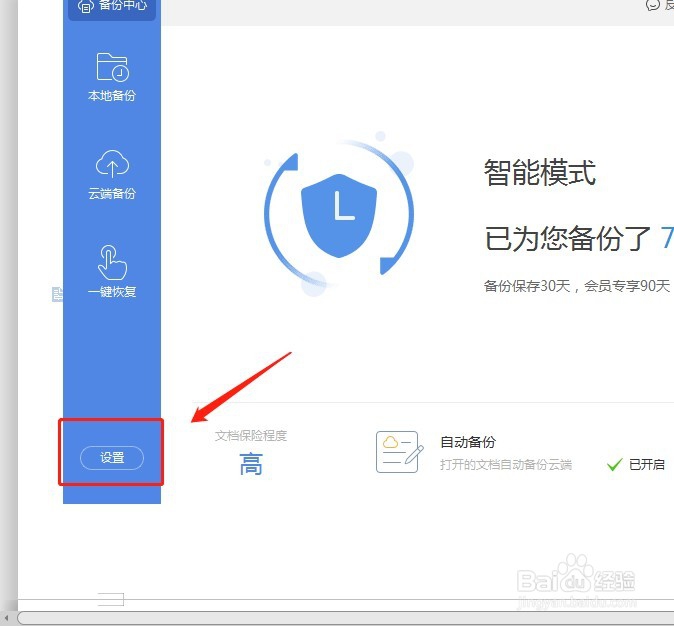
Task: Click 打开的文档自动备份云端 description
Action: [x=506, y=464]
